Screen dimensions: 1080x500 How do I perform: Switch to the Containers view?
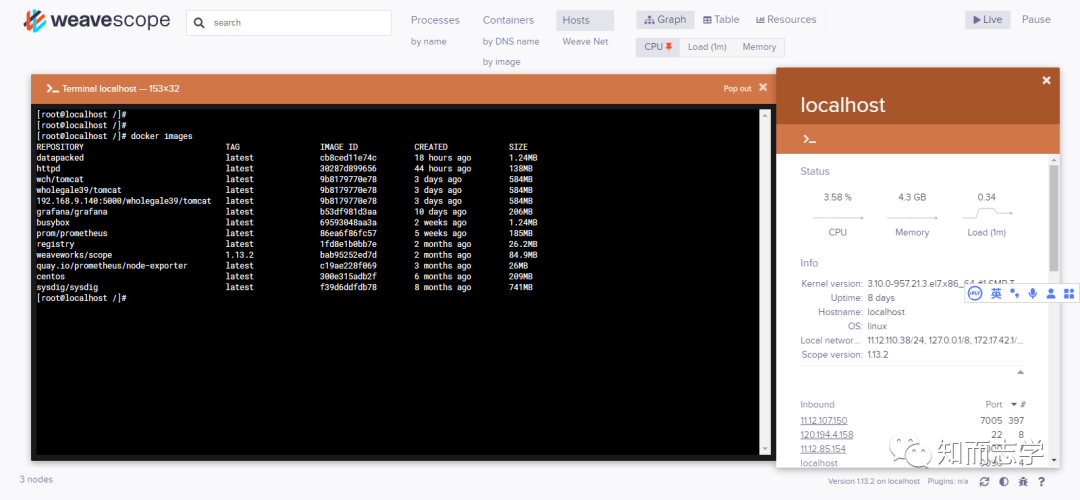click(508, 20)
